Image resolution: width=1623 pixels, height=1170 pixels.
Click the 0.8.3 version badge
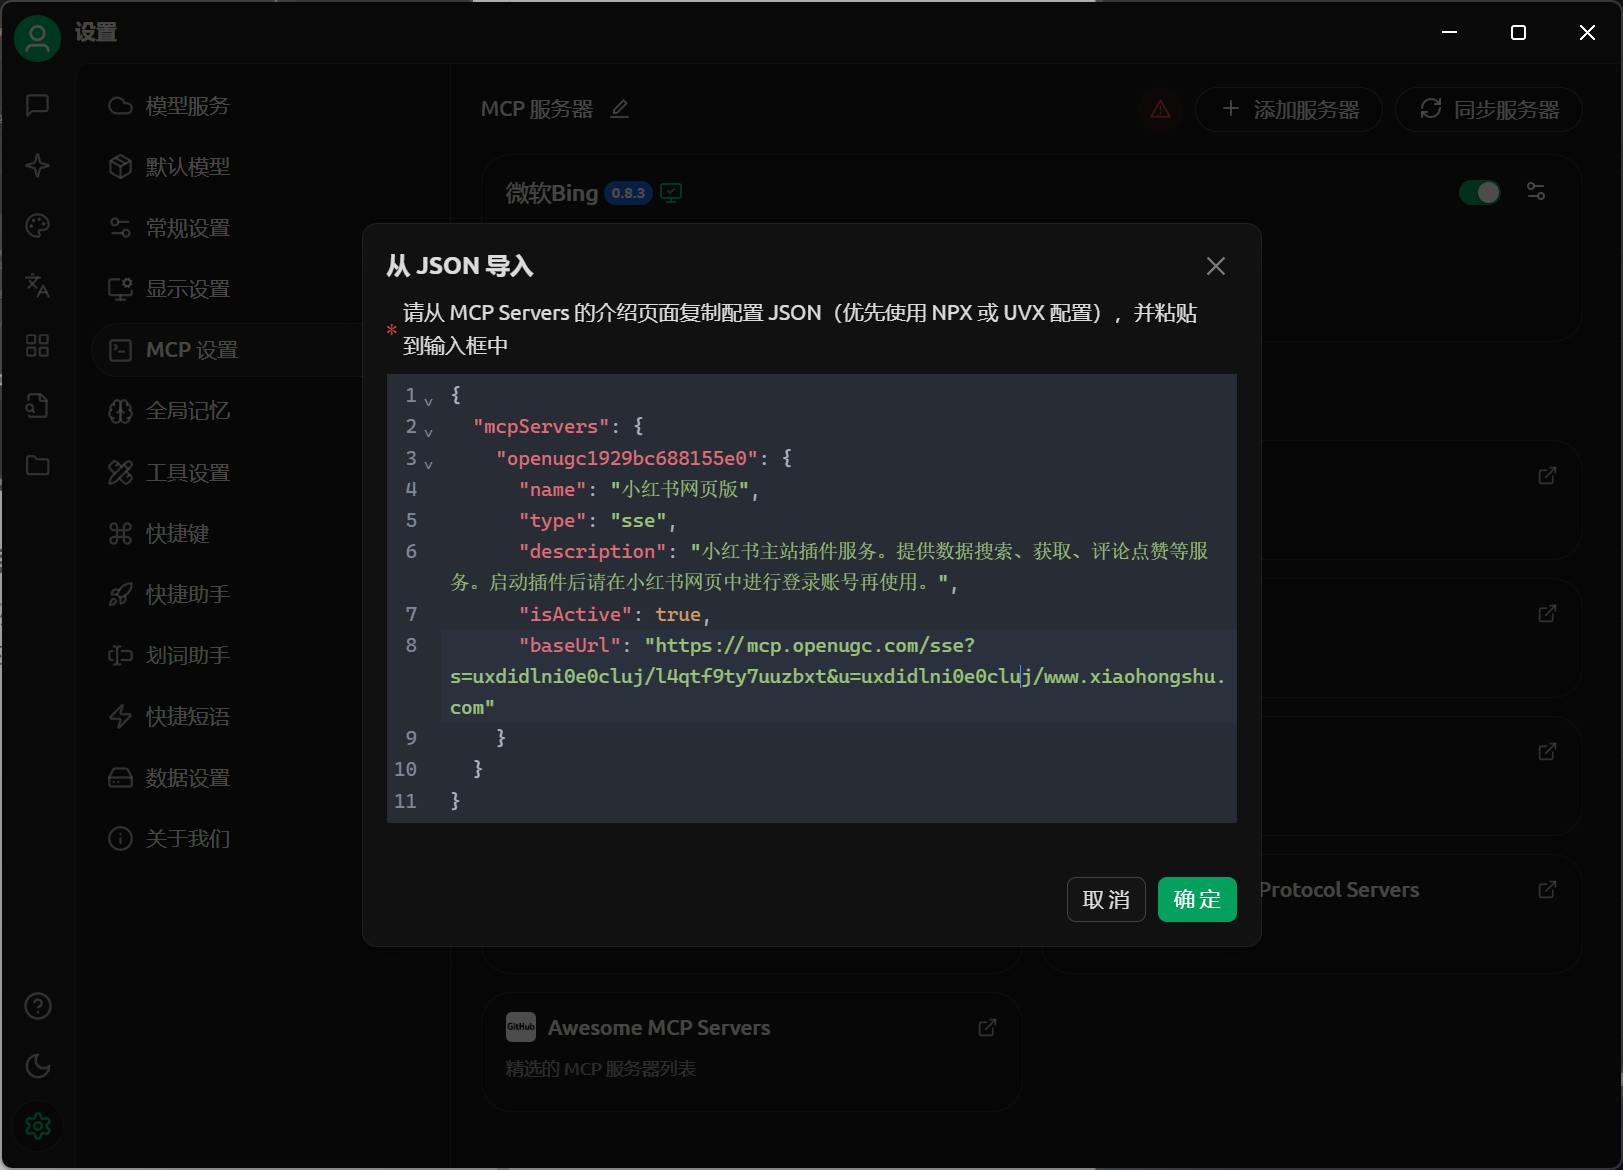click(628, 193)
